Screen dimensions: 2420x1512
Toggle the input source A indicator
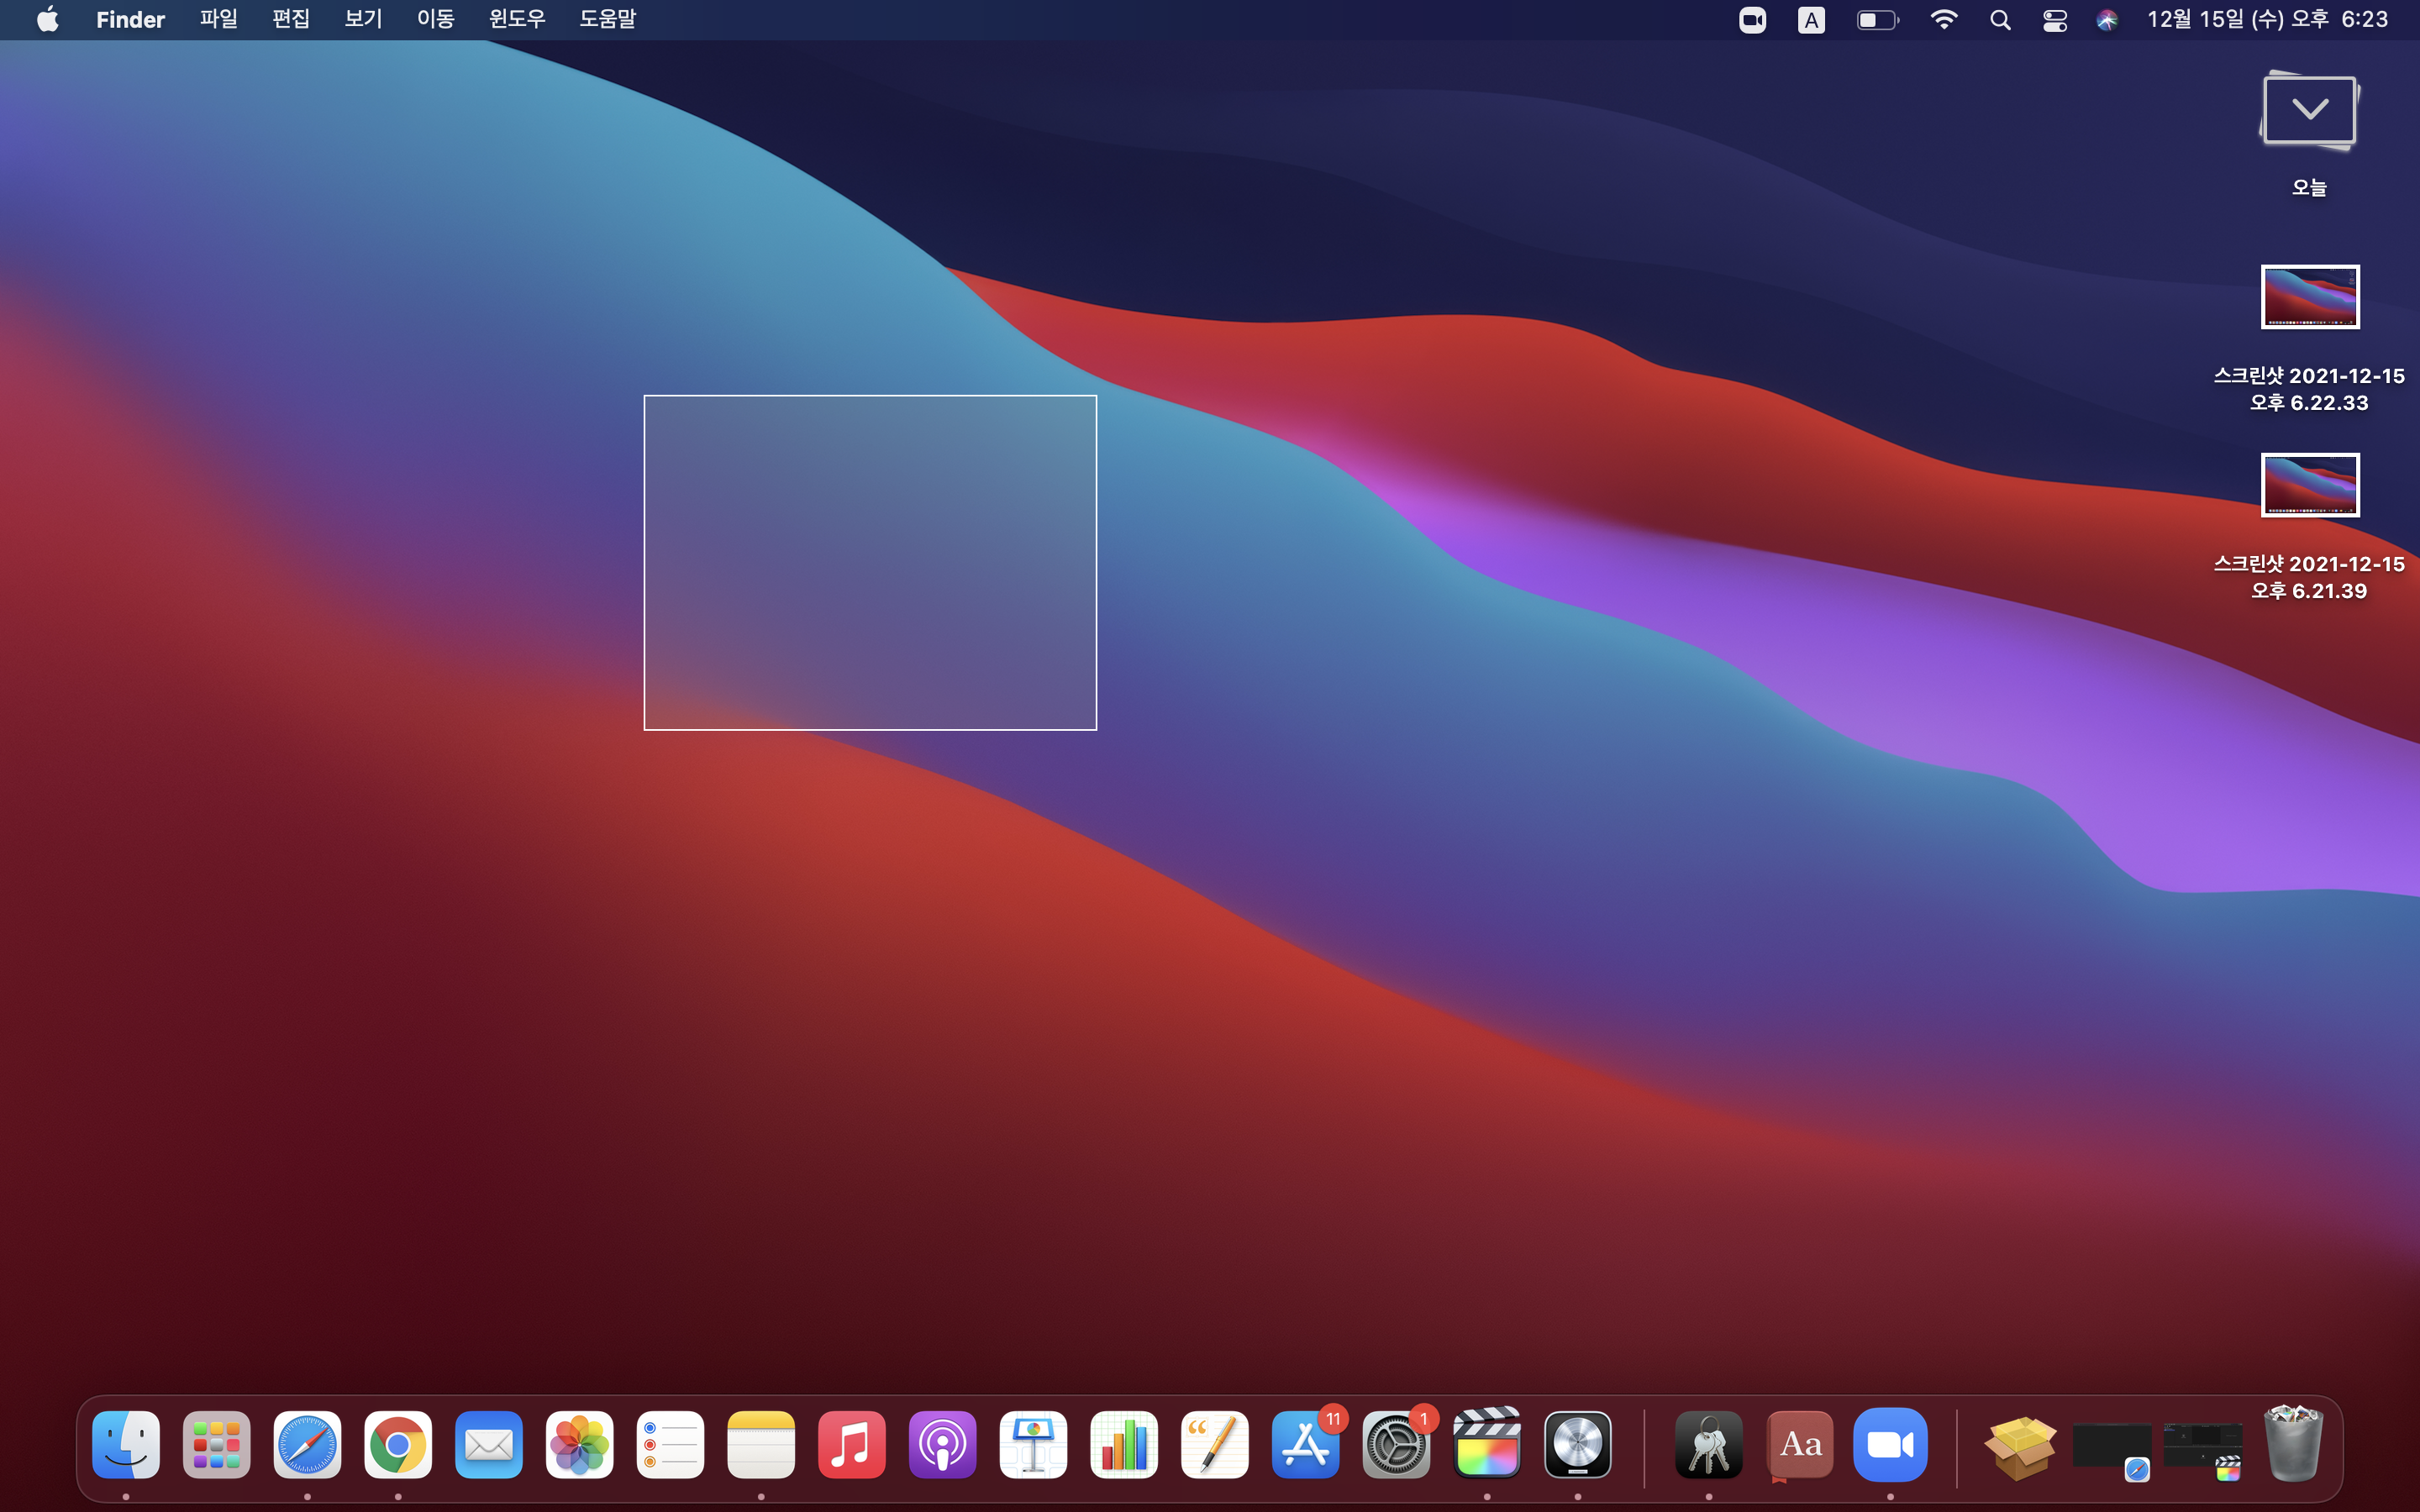click(1811, 20)
